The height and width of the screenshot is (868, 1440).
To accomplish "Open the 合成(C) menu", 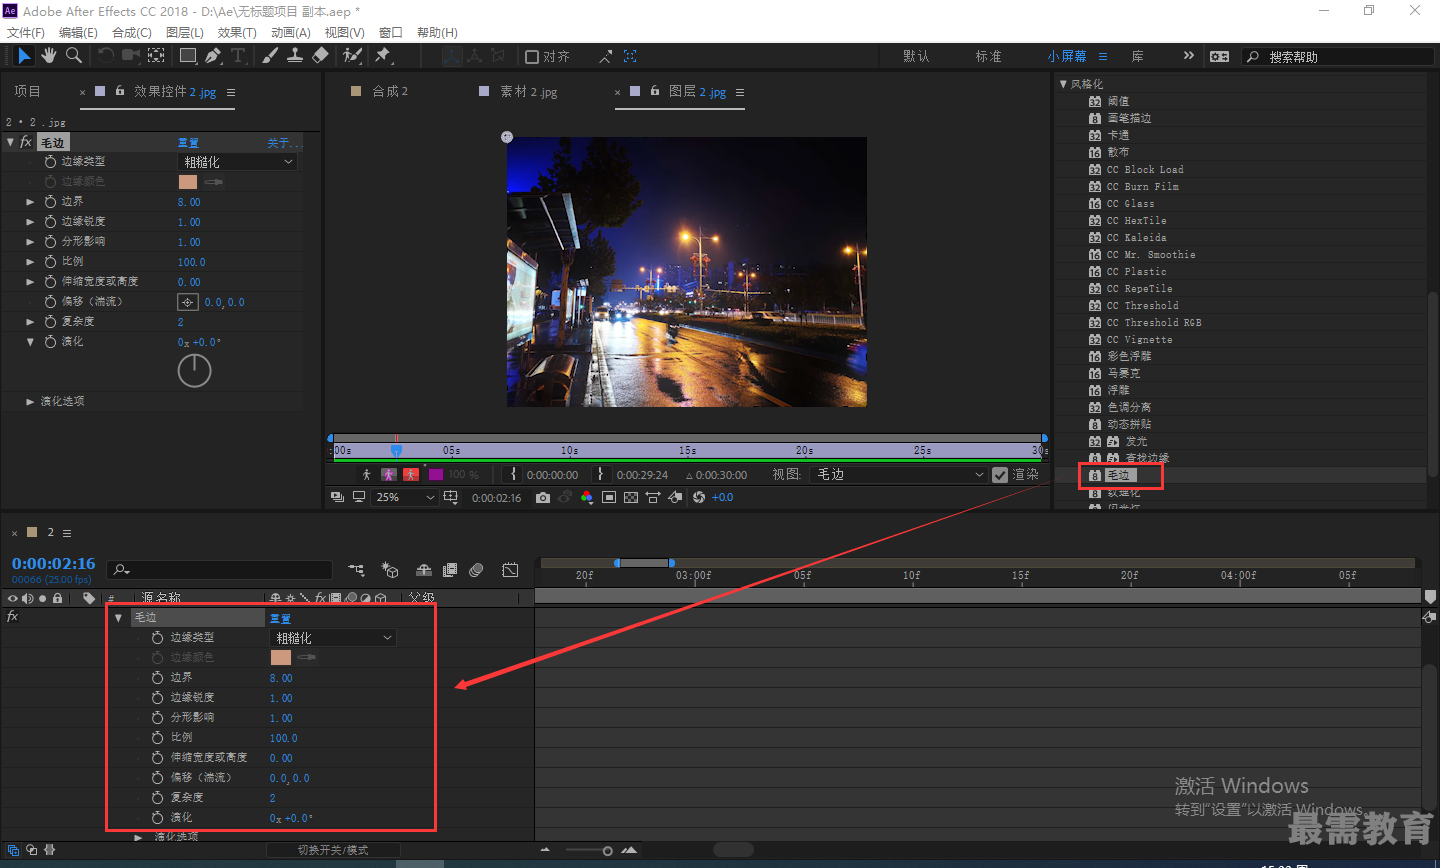I will [132, 33].
